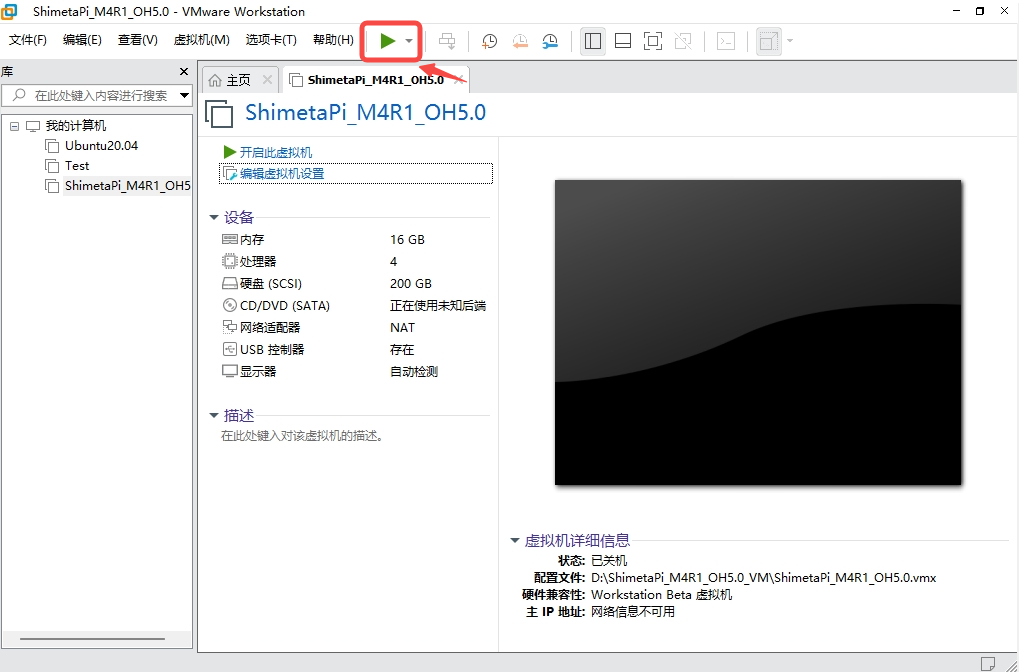Viewport: 1019px width, 672px height.
Task: Click the ShimetaPi_M4R1_OH5.0 VM heading
Action: click(365, 112)
